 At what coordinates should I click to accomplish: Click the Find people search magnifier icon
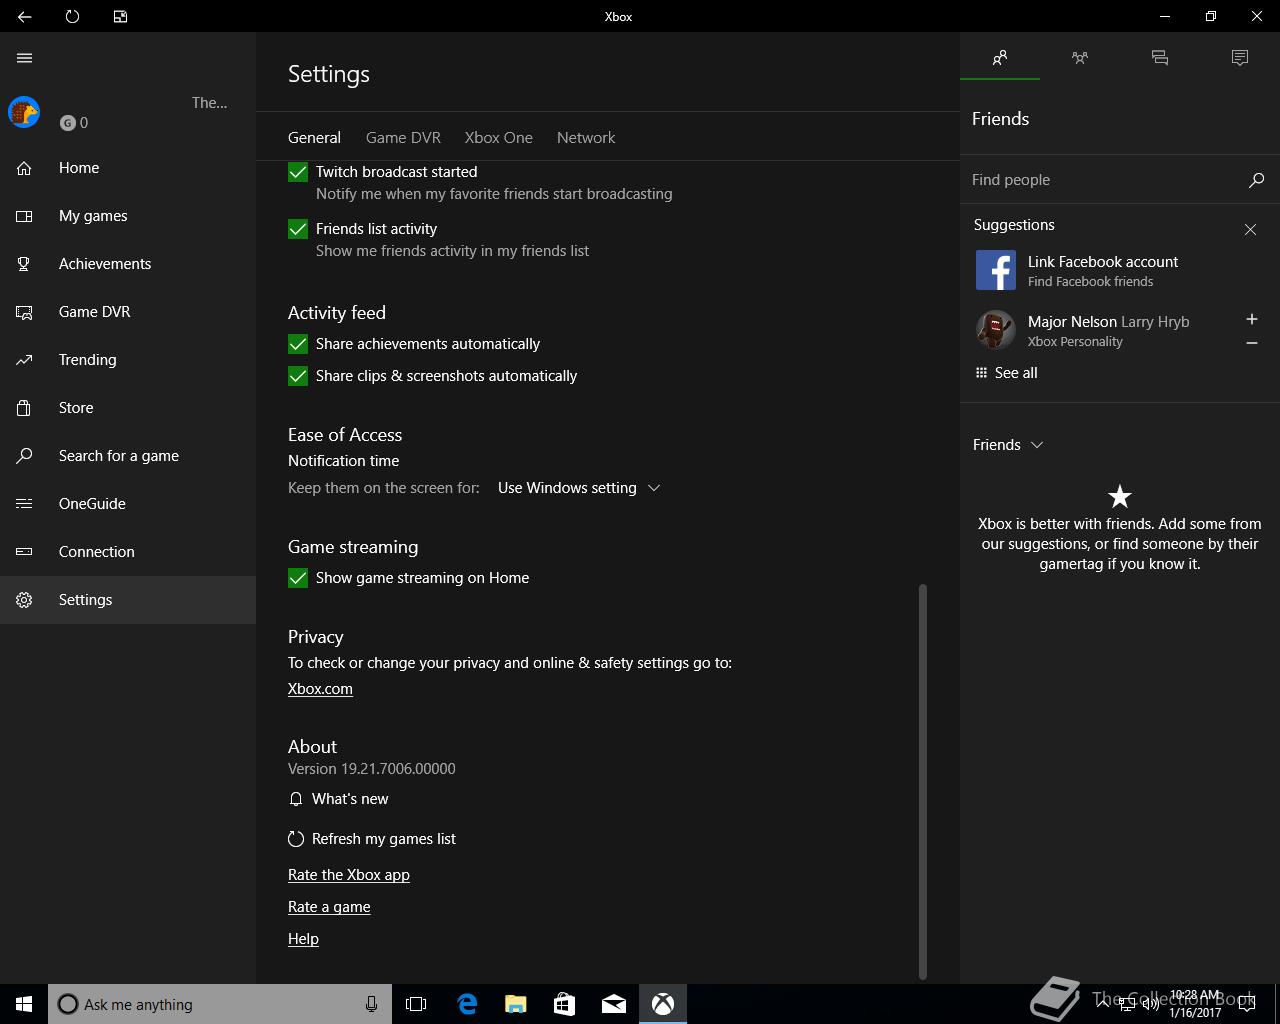tap(1256, 180)
